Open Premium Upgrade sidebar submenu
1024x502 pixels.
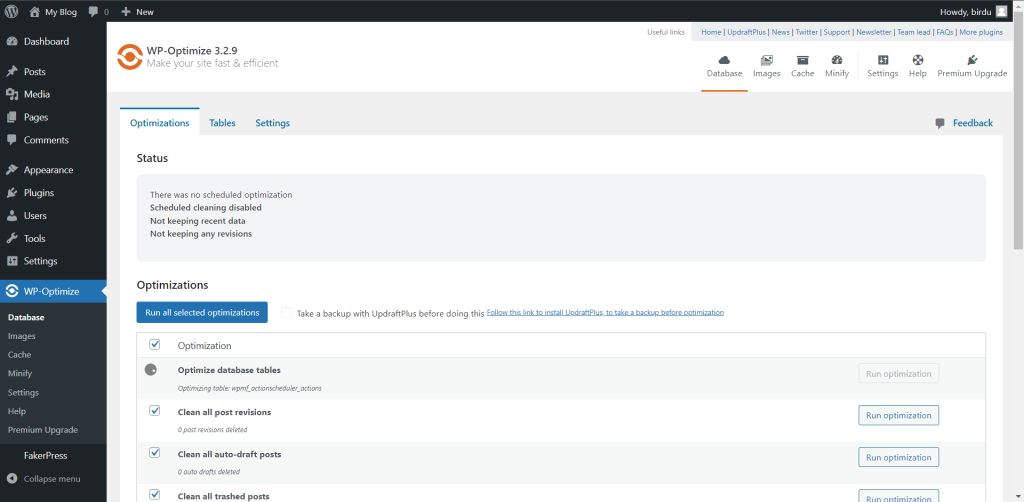(x=42, y=430)
